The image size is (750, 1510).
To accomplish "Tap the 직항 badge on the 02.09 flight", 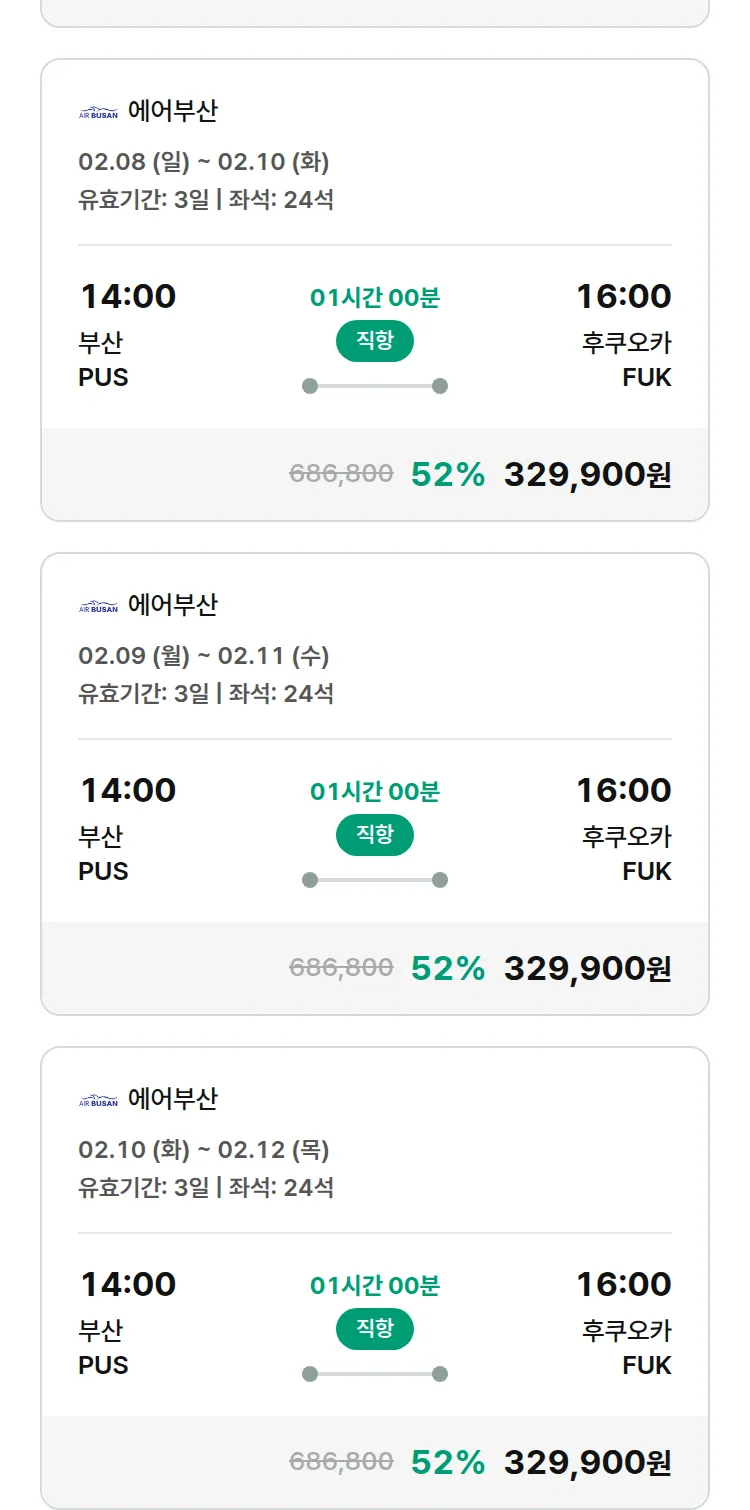I will coord(375,835).
